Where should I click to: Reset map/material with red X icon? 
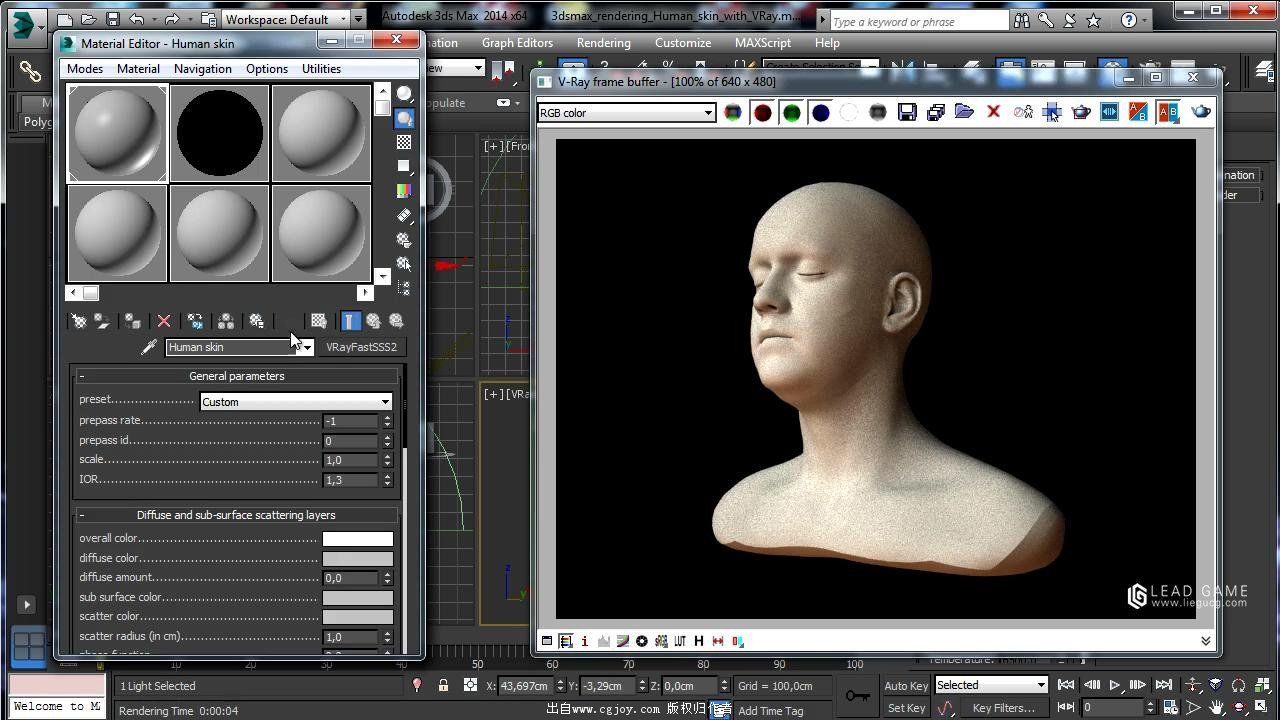click(x=164, y=321)
